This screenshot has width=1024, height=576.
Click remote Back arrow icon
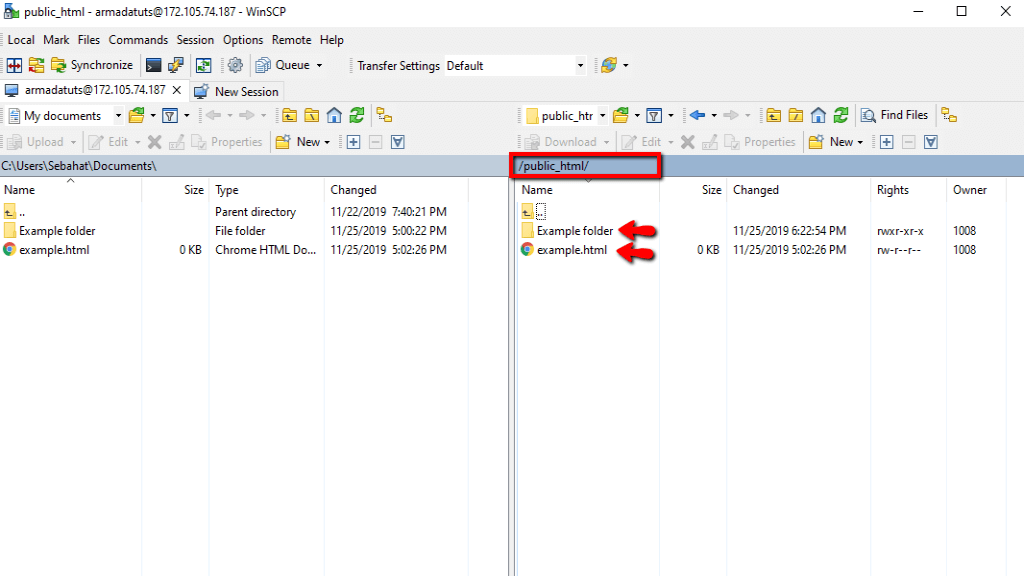click(x=697, y=116)
